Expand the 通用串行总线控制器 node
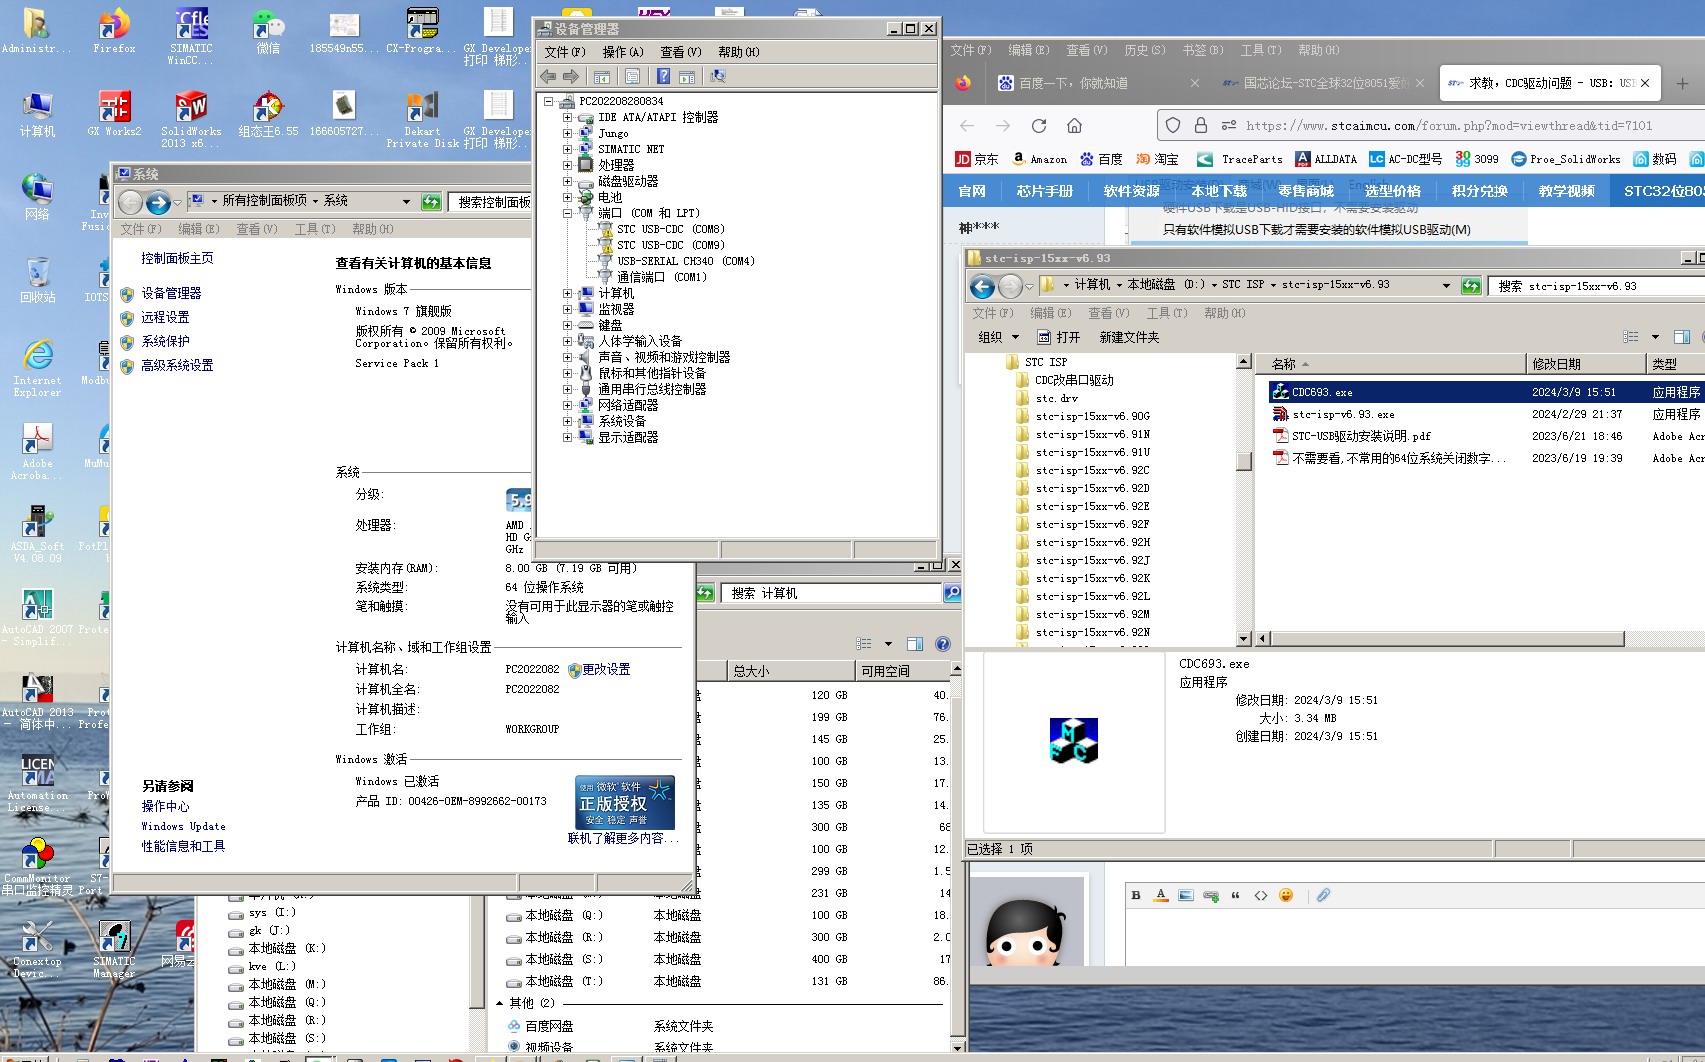 click(568, 389)
